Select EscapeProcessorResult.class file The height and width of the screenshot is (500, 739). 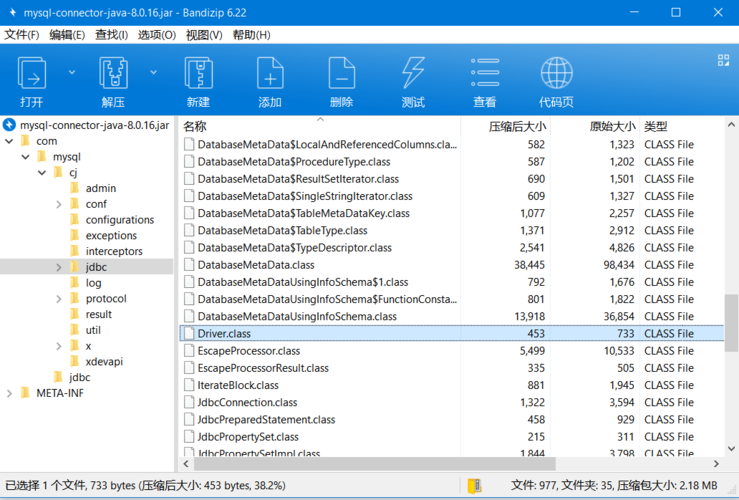pos(263,368)
